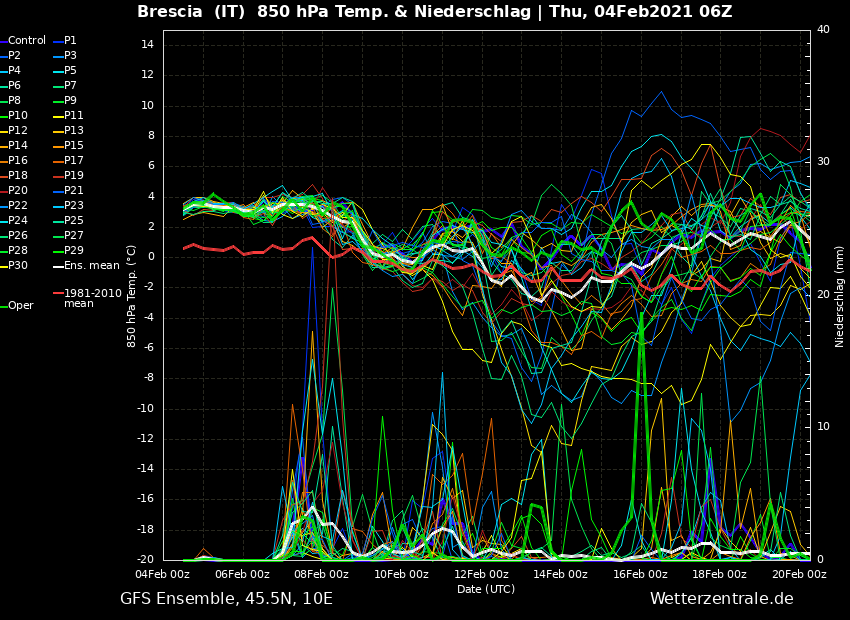
Task: Select the '18Feb 00z' date label
Action: 720,574
